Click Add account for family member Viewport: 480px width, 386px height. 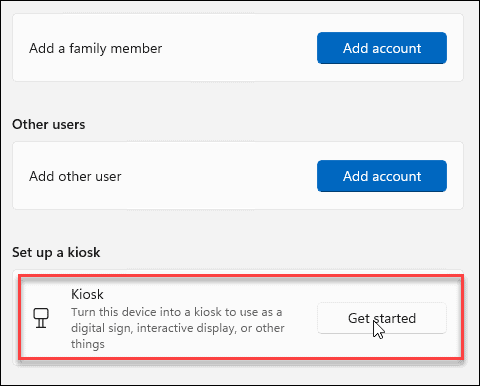pos(382,48)
